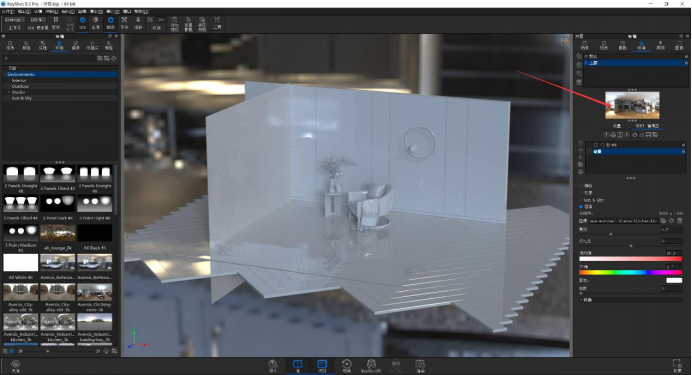The width and height of the screenshot is (692, 375).
Task: Click the rainbow hue slider bar
Action: (x=630, y=273)
